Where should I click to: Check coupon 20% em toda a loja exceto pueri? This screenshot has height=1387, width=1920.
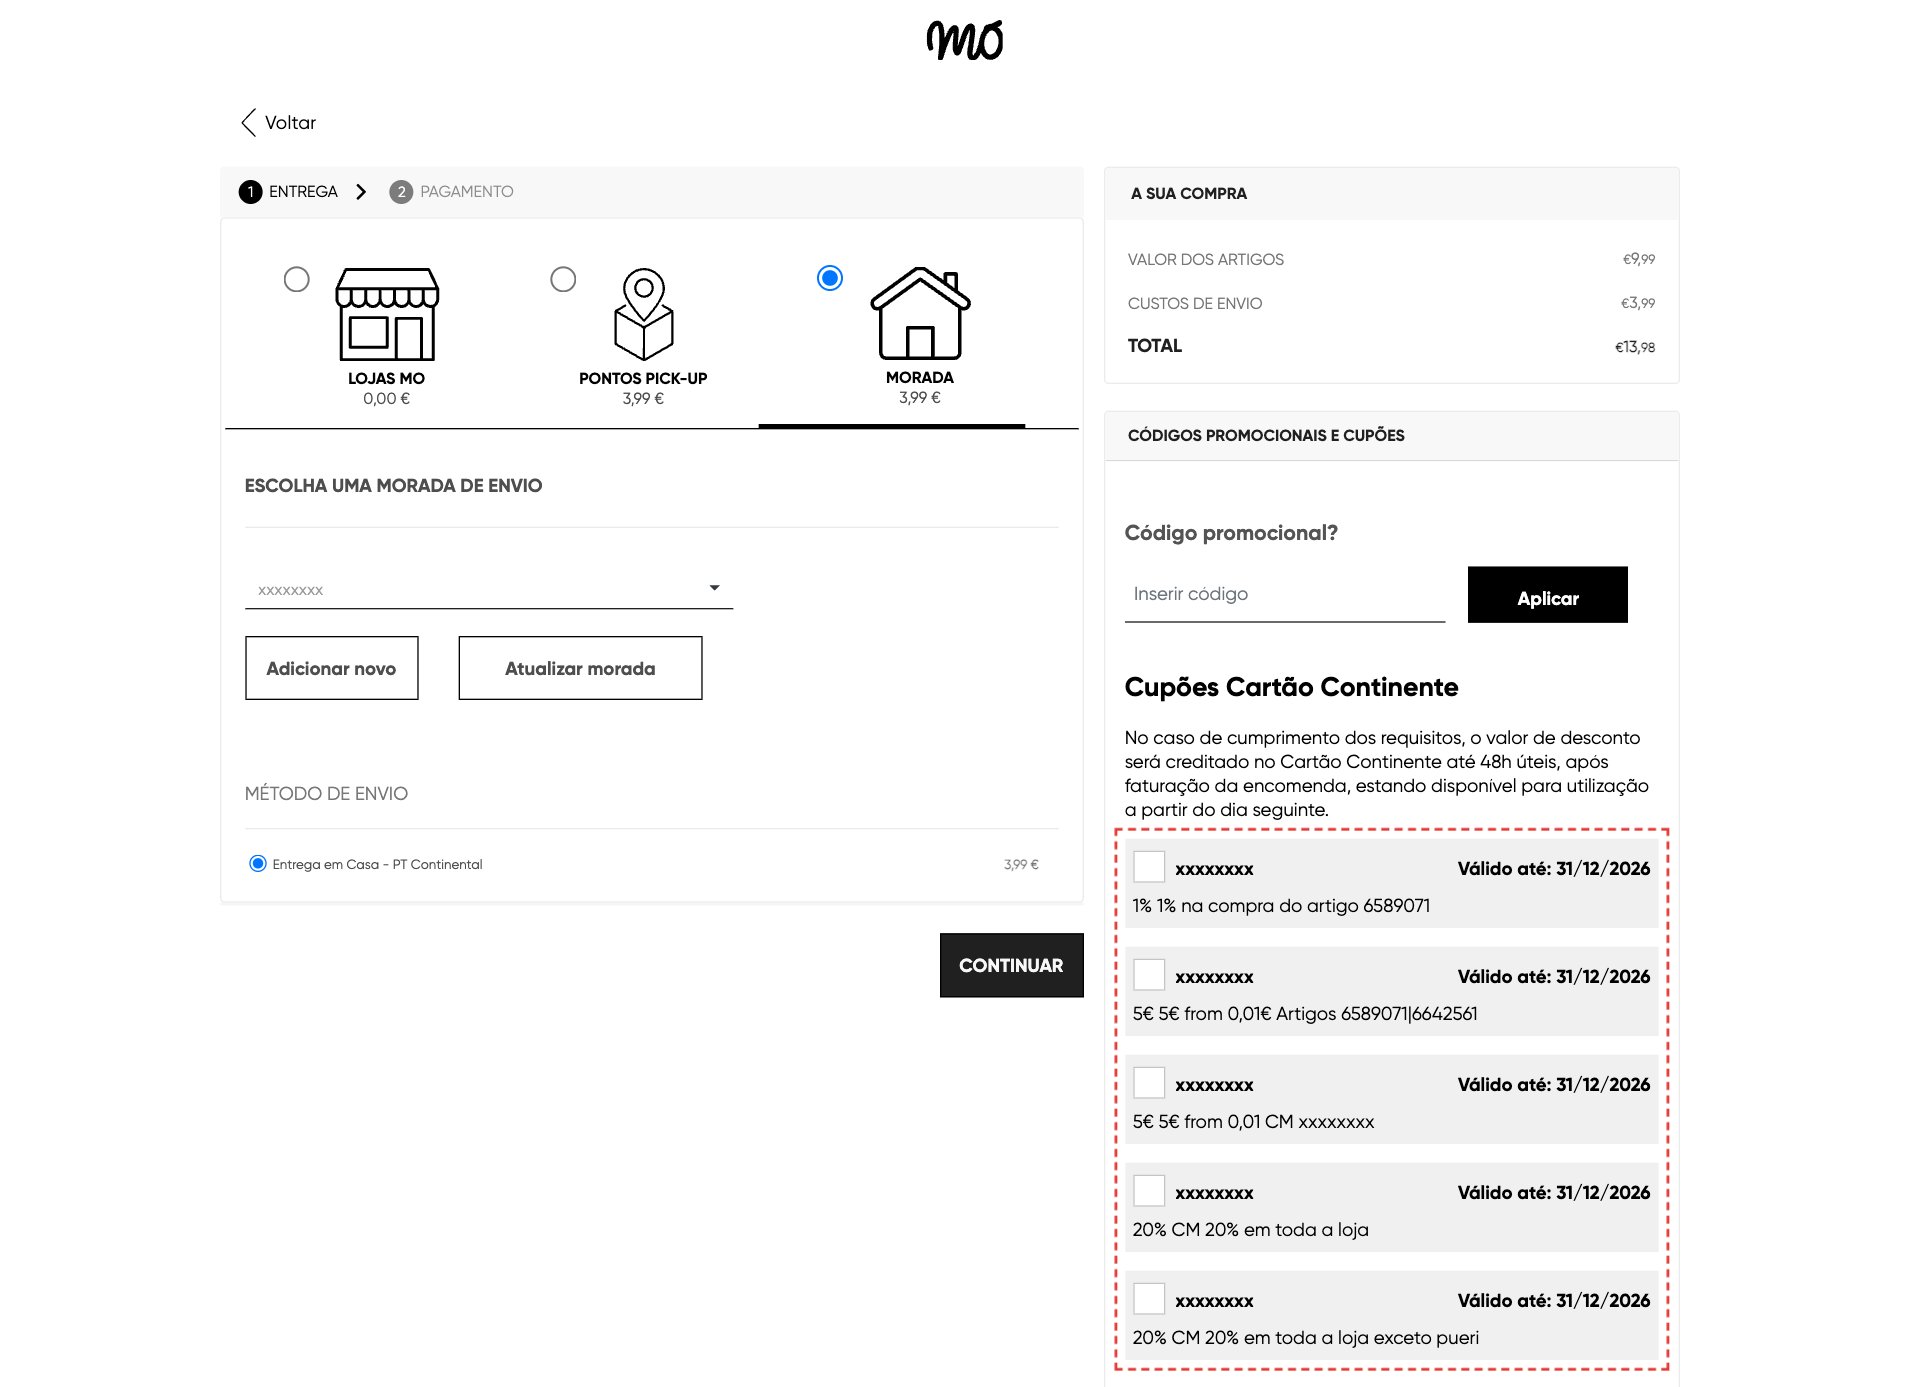pos(1149,1298)
